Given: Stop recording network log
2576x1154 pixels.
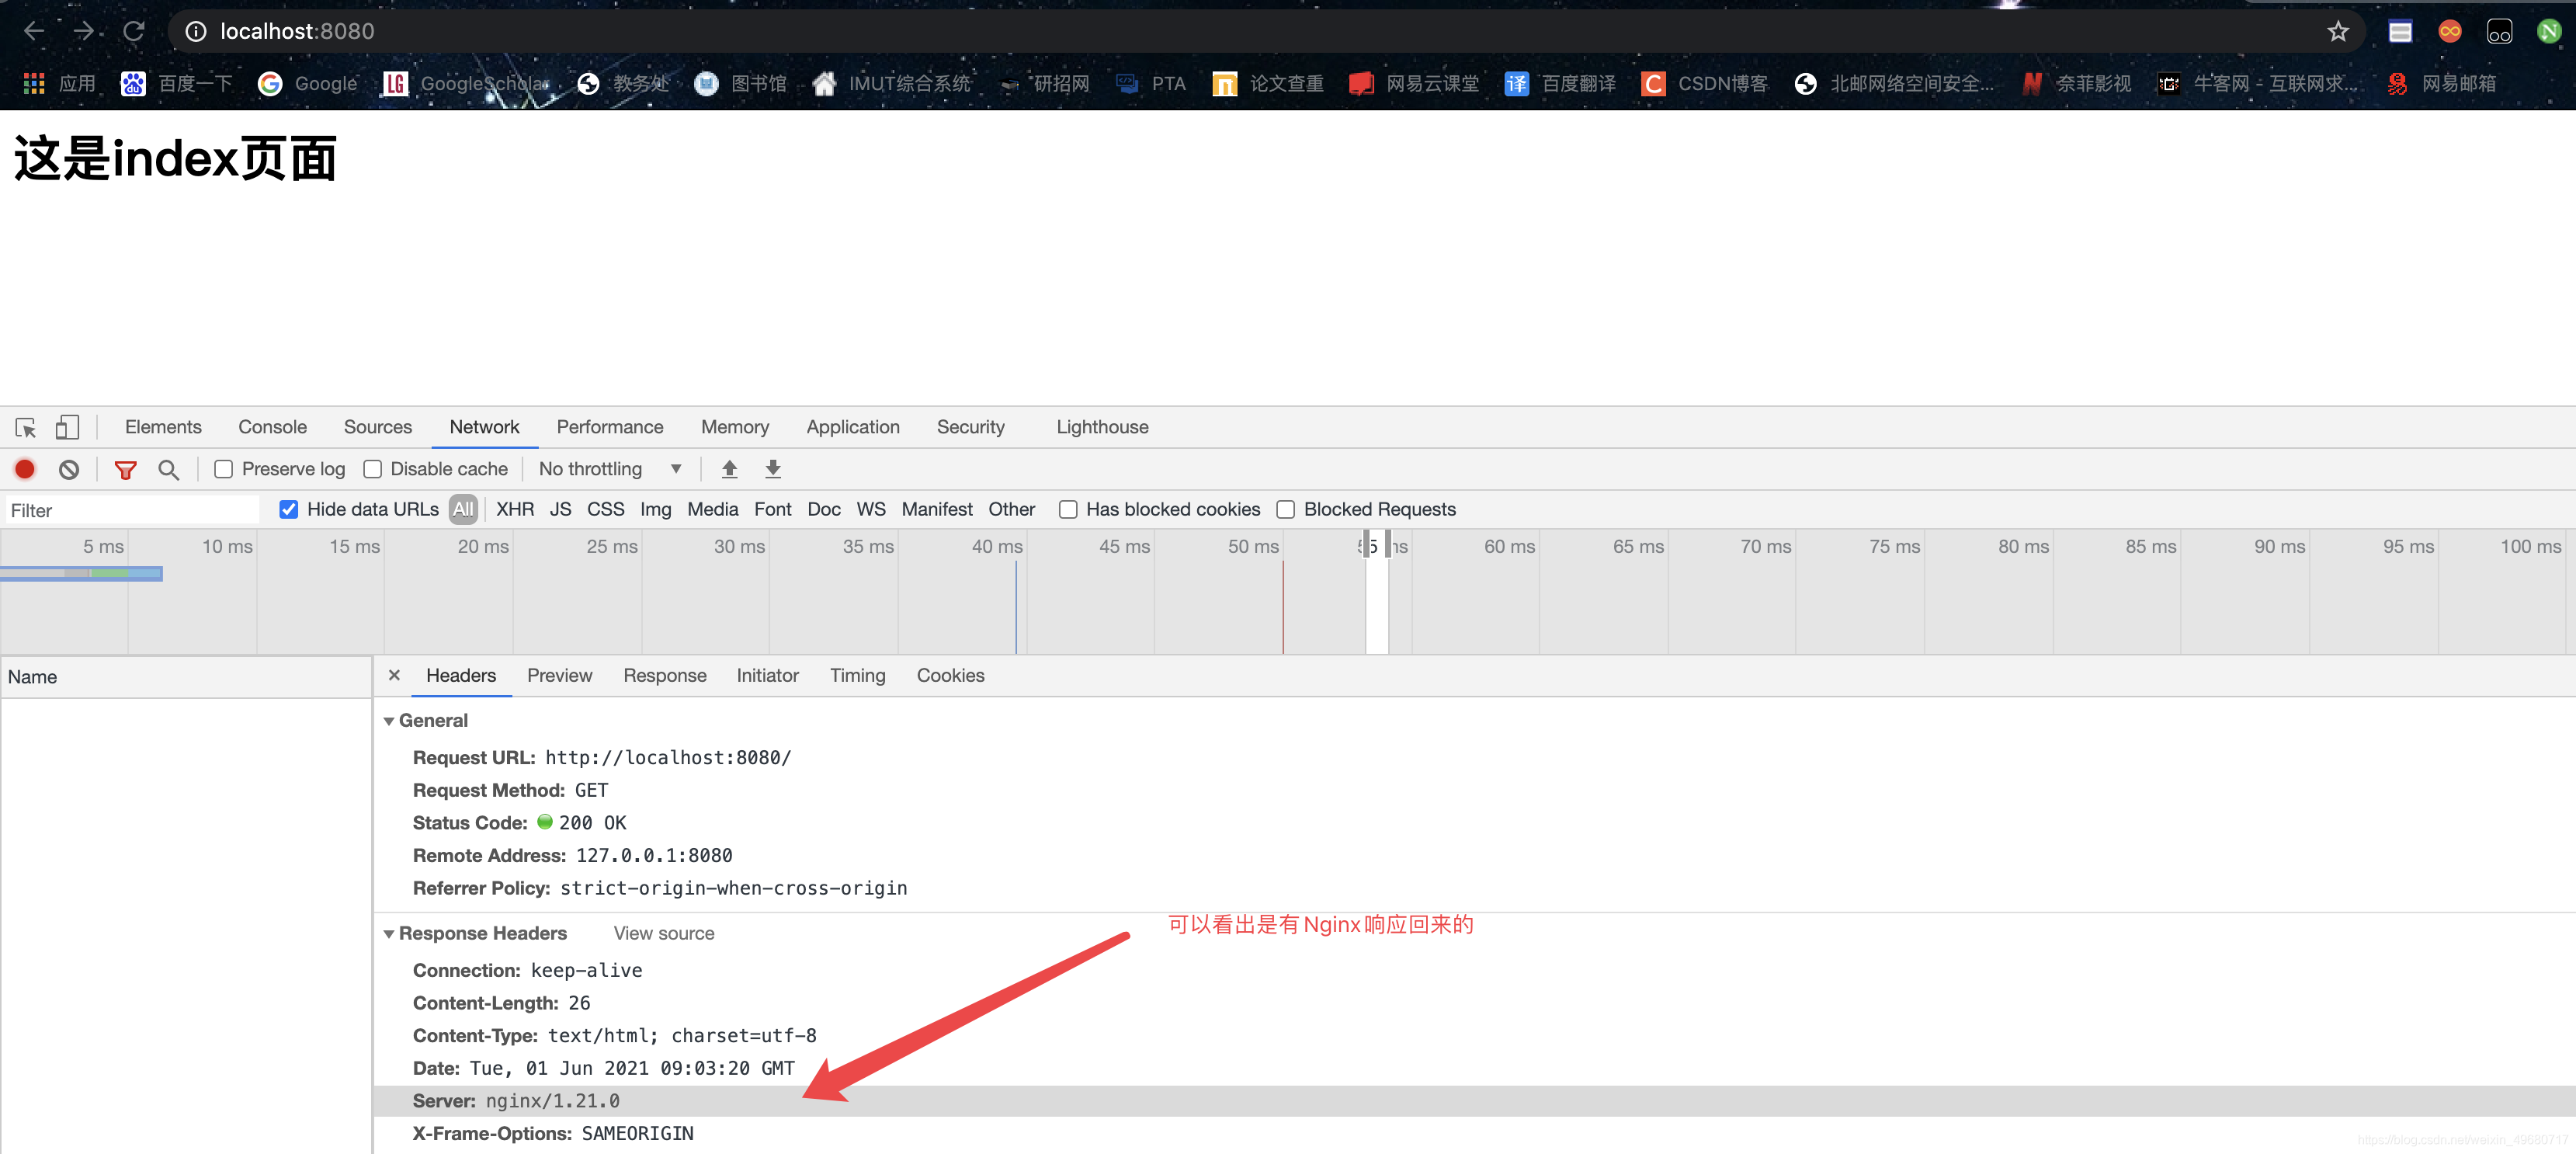Looking at the screenshot, I should [x=25, y=469].
